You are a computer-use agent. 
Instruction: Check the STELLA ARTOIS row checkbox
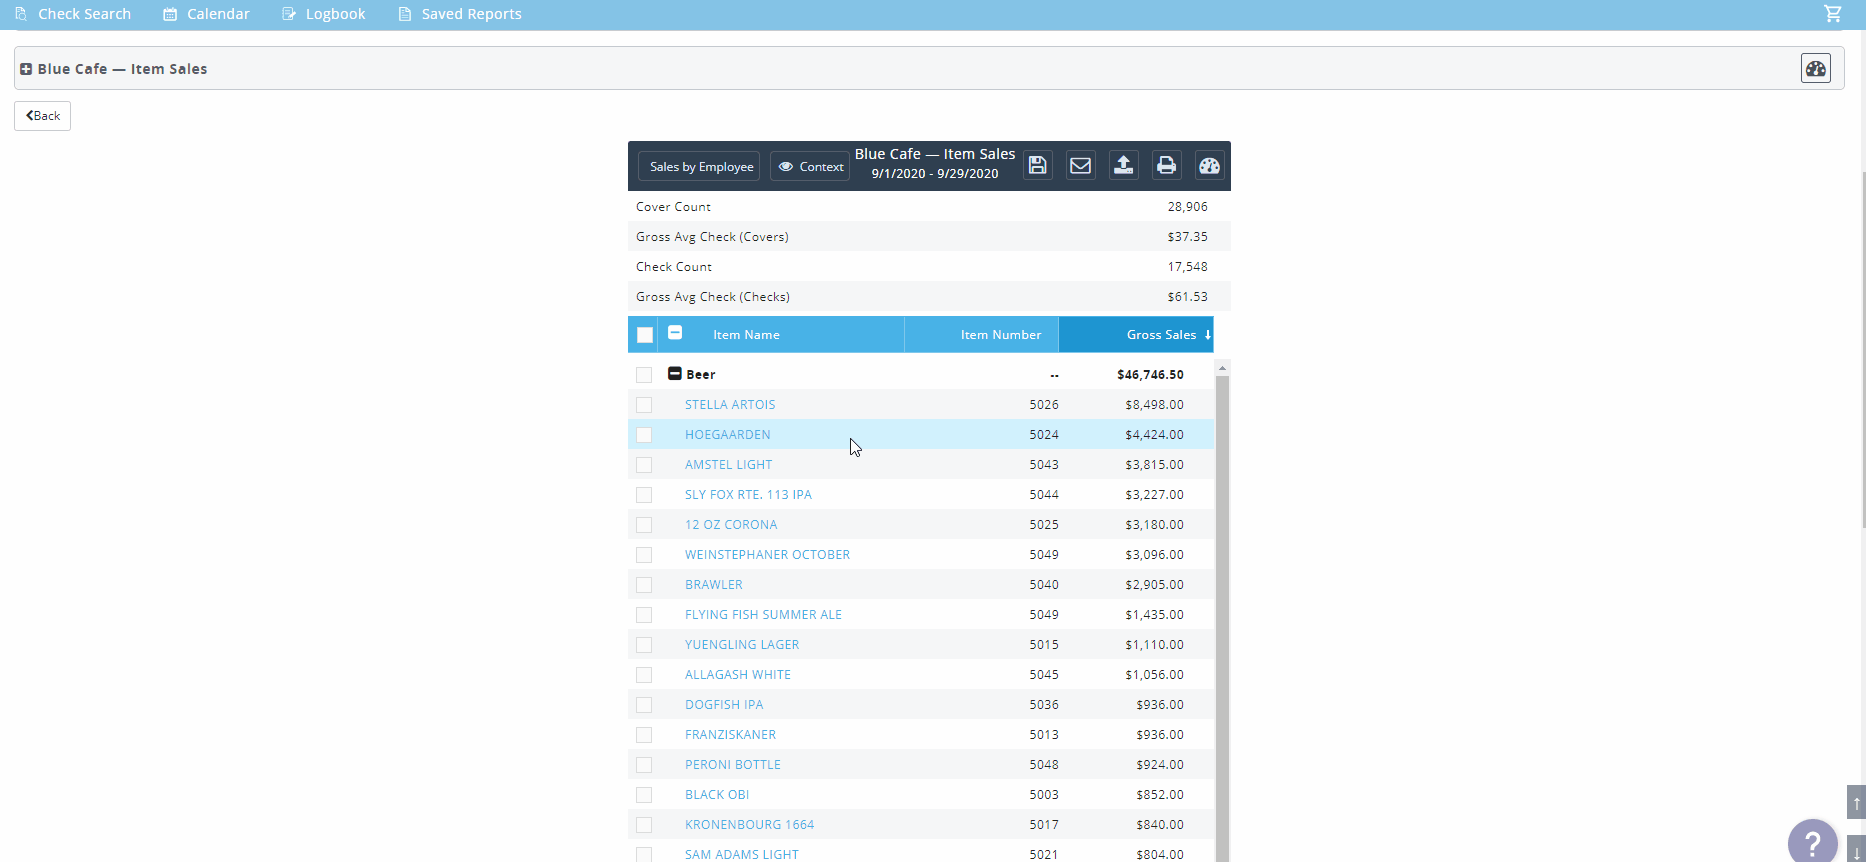point(644,405)
